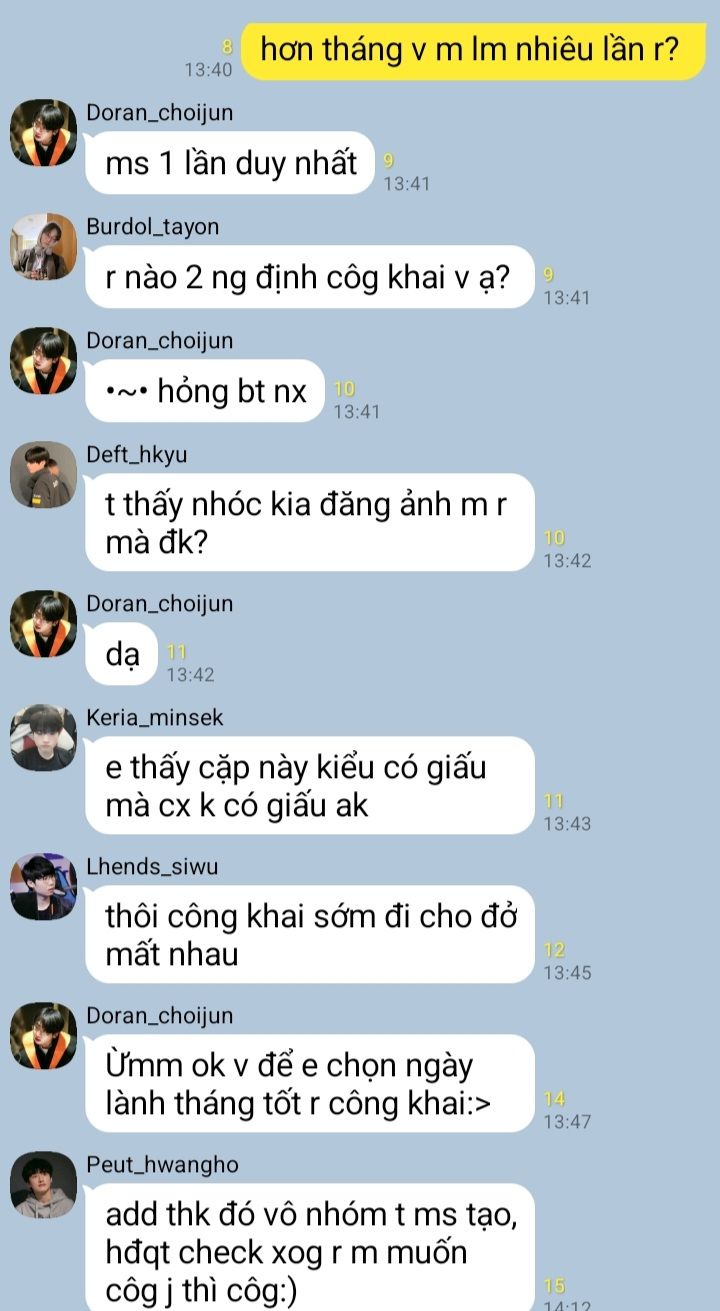Click the Keria_minsek sender name label
The width and height of the screenshot is (720, 1311).
tap(155, 718)
